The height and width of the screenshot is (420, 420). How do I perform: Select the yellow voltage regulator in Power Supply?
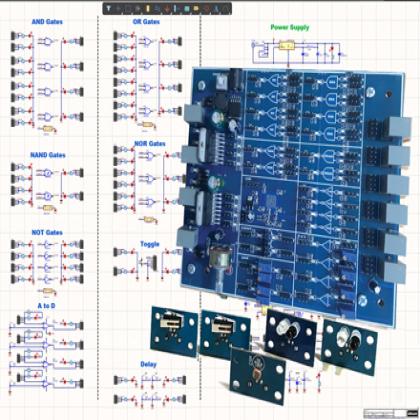click(x=286, y=46)
